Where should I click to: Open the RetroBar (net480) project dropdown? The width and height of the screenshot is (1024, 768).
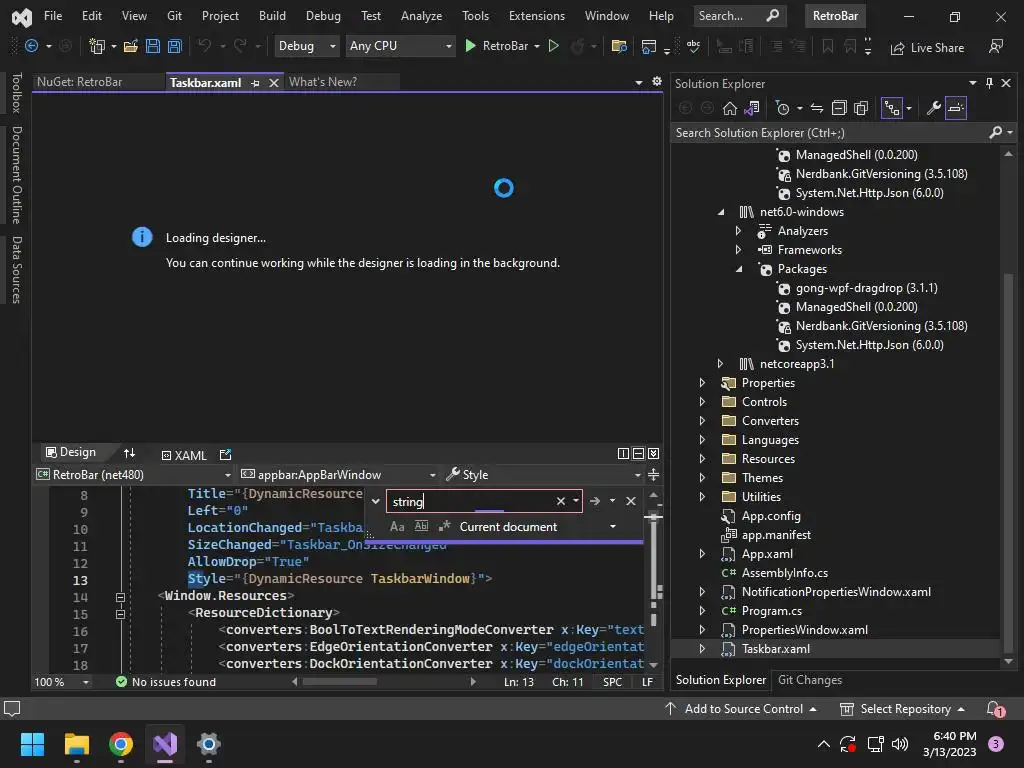point(133,475)
